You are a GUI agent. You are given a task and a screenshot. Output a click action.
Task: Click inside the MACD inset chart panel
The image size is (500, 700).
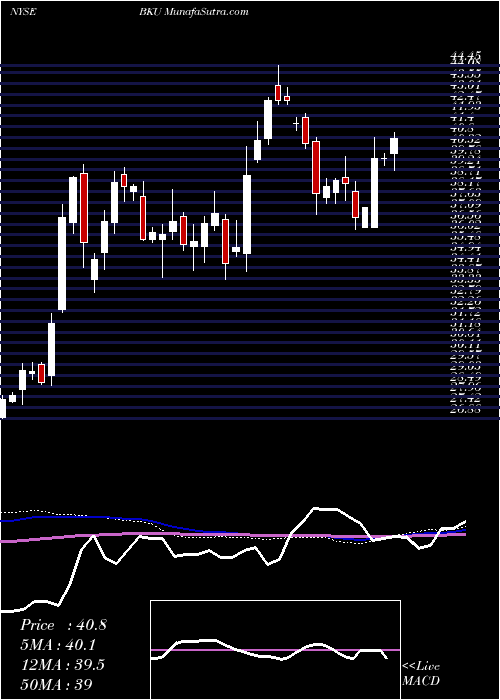[x=275, y=650]
